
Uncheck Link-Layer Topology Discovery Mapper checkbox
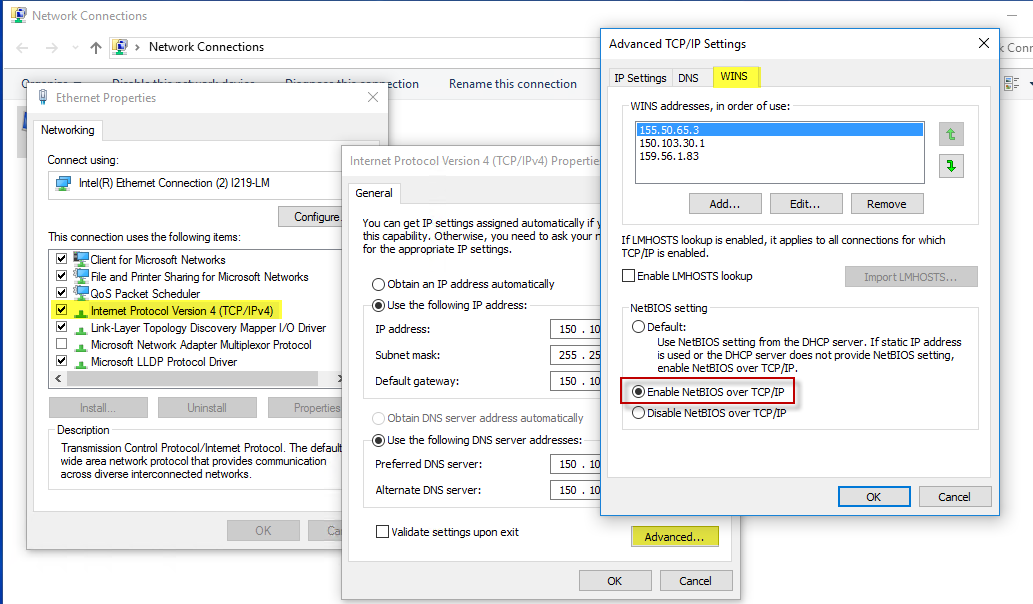pyautogui.click(x=62, y=327)
